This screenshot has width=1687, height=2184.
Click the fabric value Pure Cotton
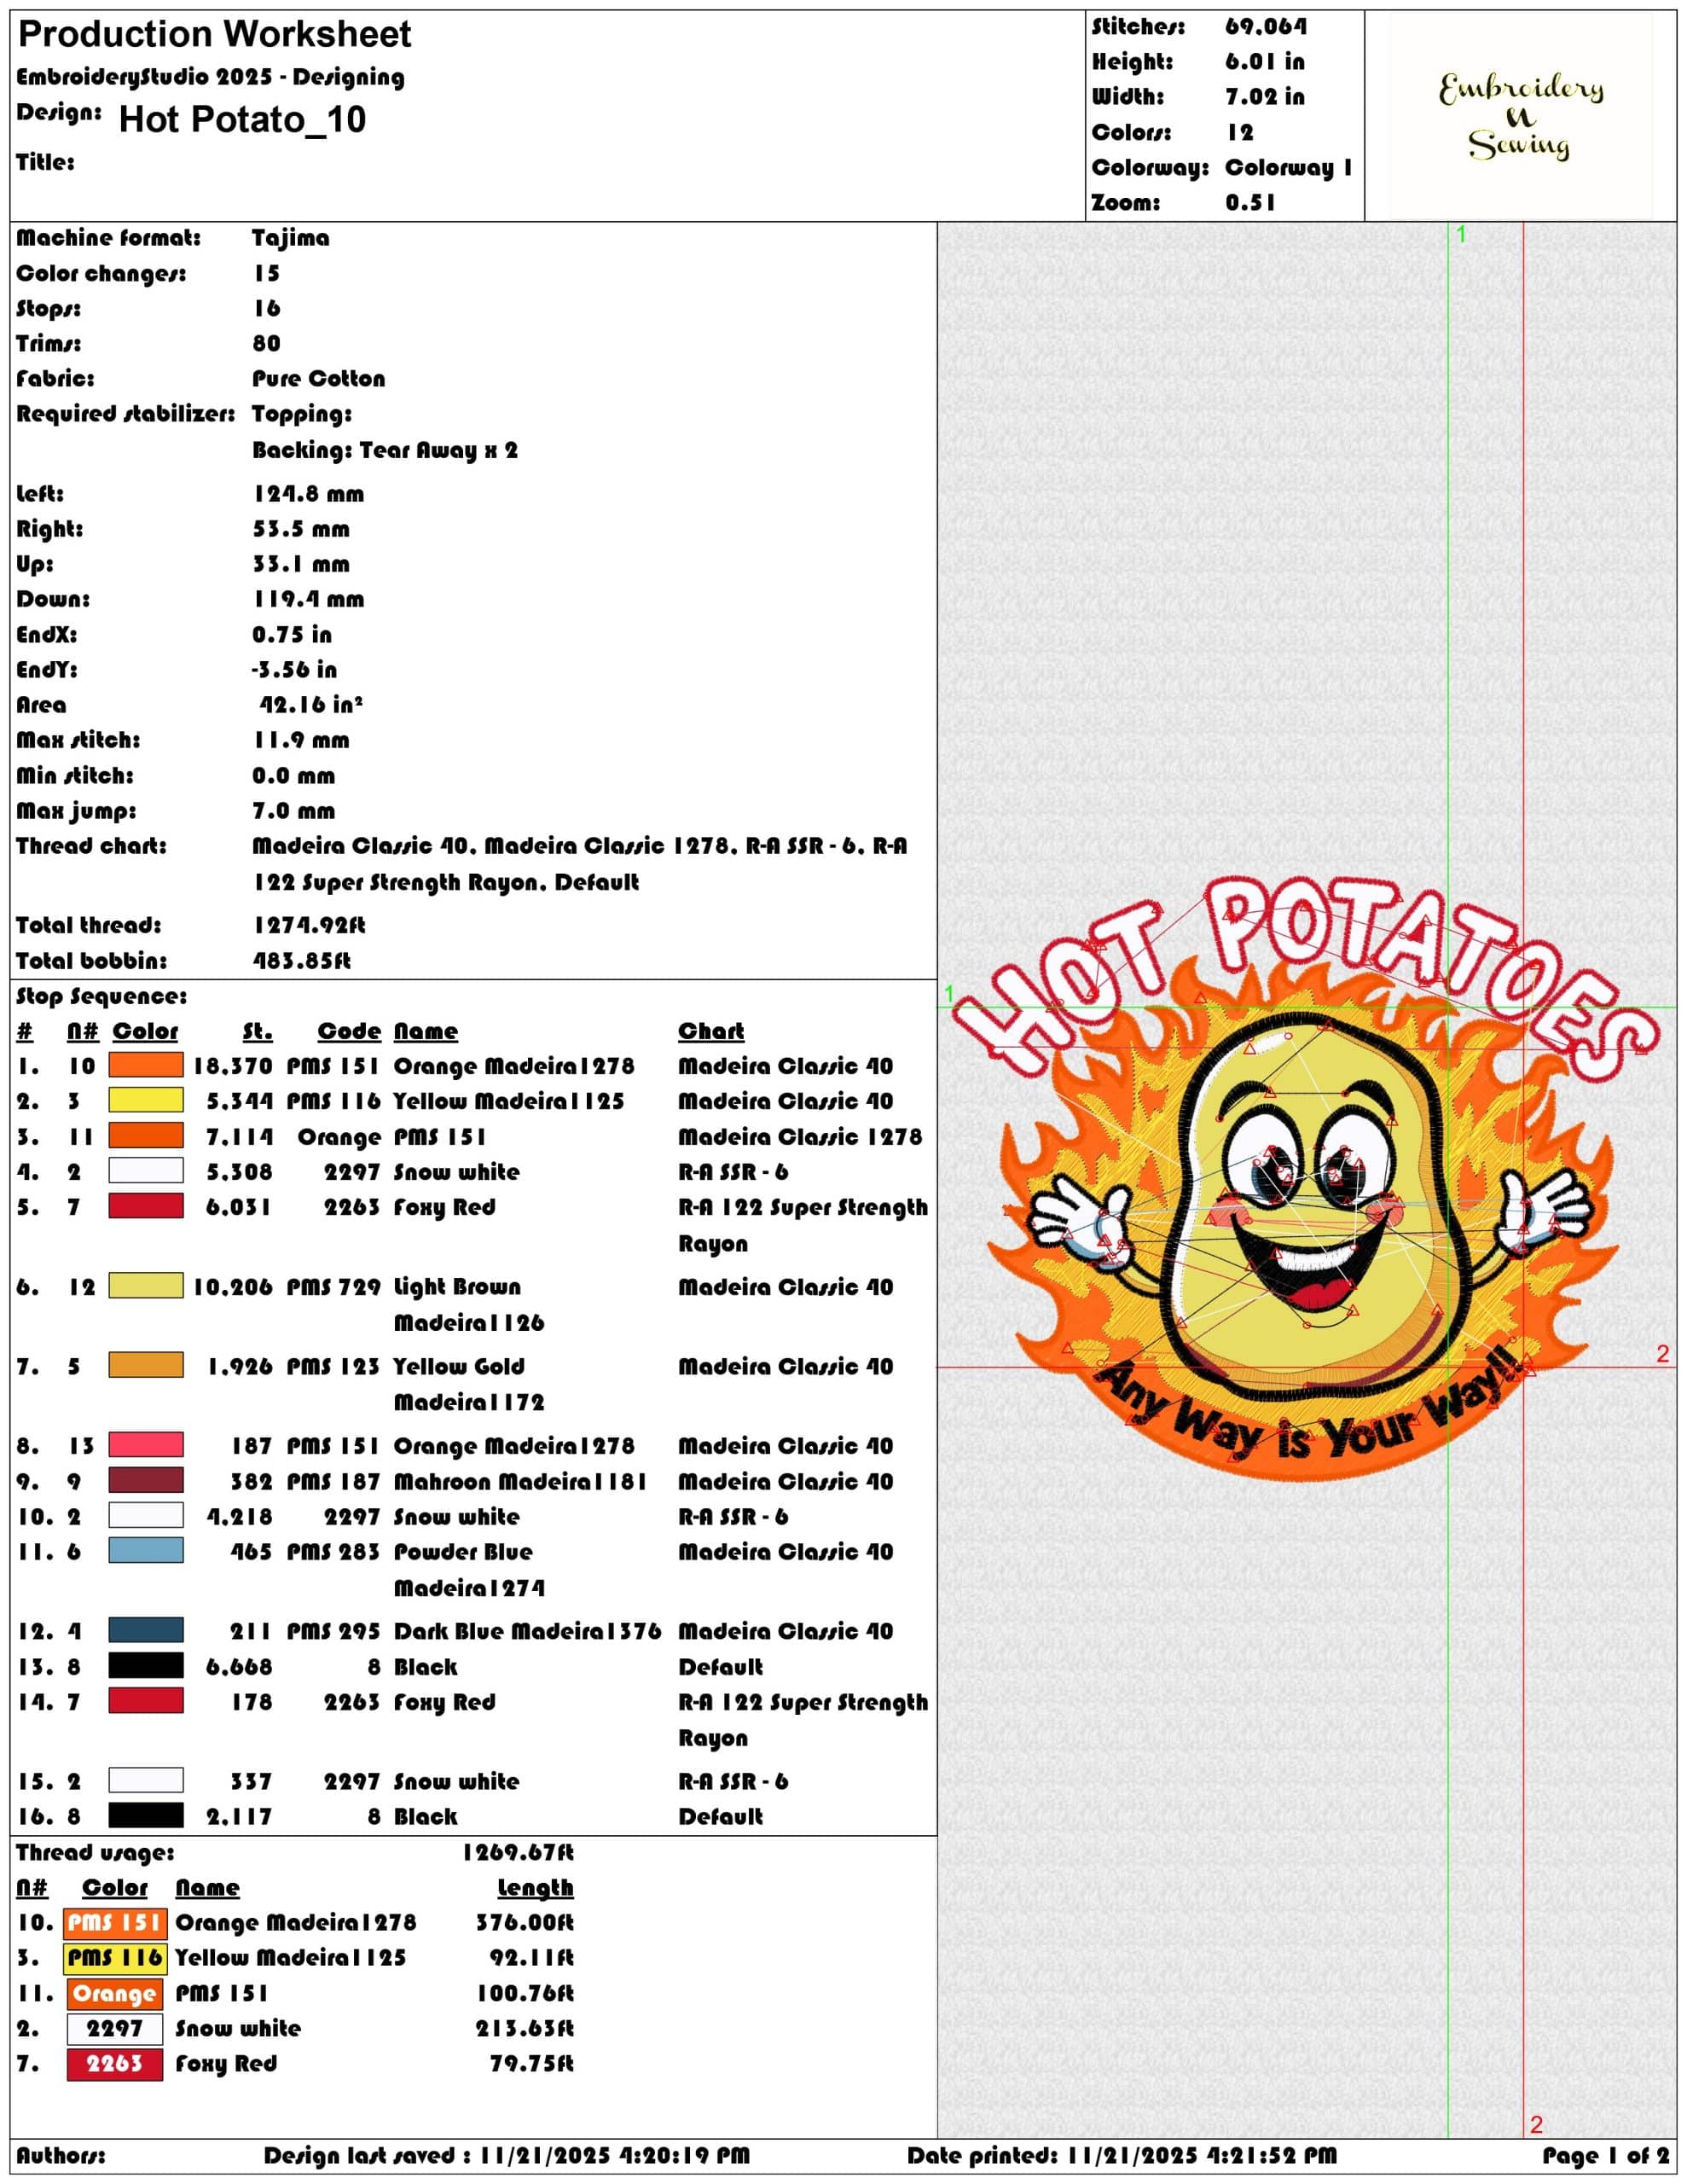318,379
